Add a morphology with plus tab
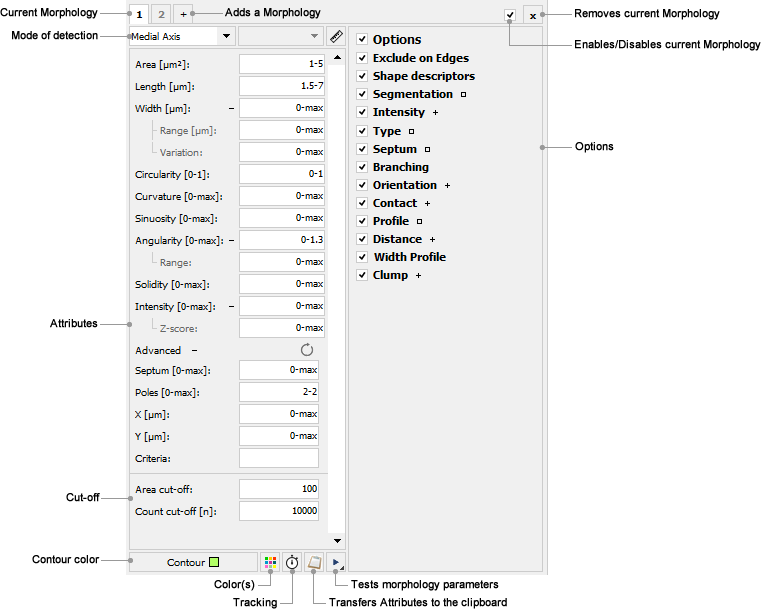This screenshot has height=609, width=761. point(183,15)
